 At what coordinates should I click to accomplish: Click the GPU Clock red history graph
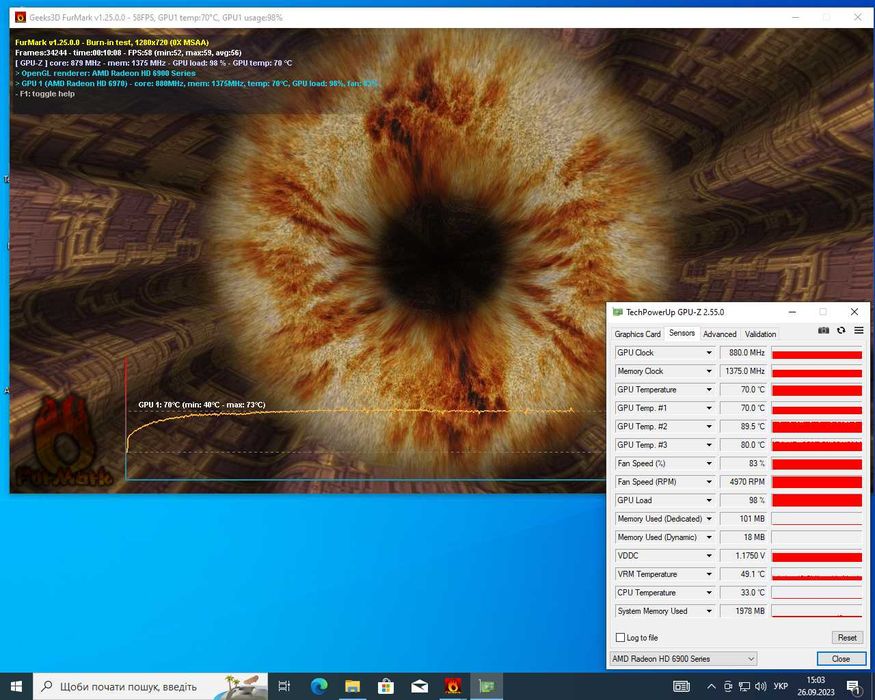click(817, 353)
